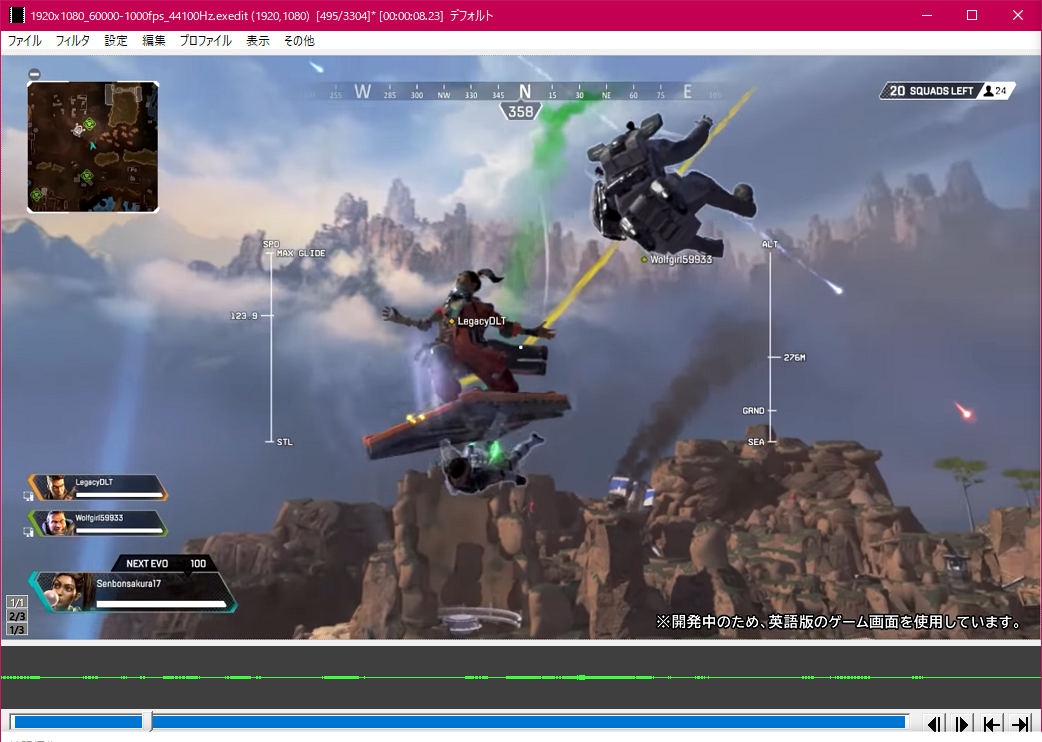Click the 'NEXT EVO 100' label
Image resolution: width=1042 pixels, height=742 pixels.
pyautogui.click(x=165, y=563)
